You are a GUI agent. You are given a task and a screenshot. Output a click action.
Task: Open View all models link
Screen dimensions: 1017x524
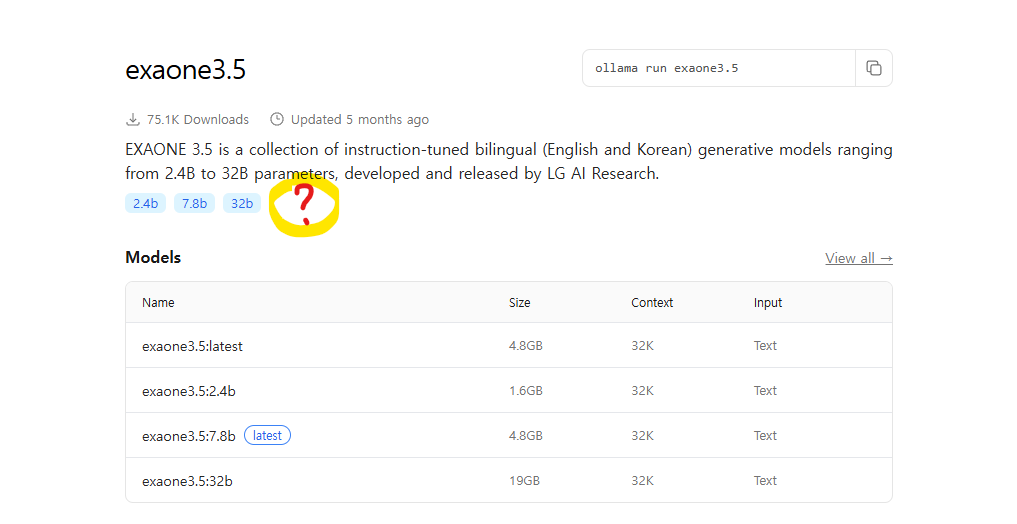coord(859,258)
